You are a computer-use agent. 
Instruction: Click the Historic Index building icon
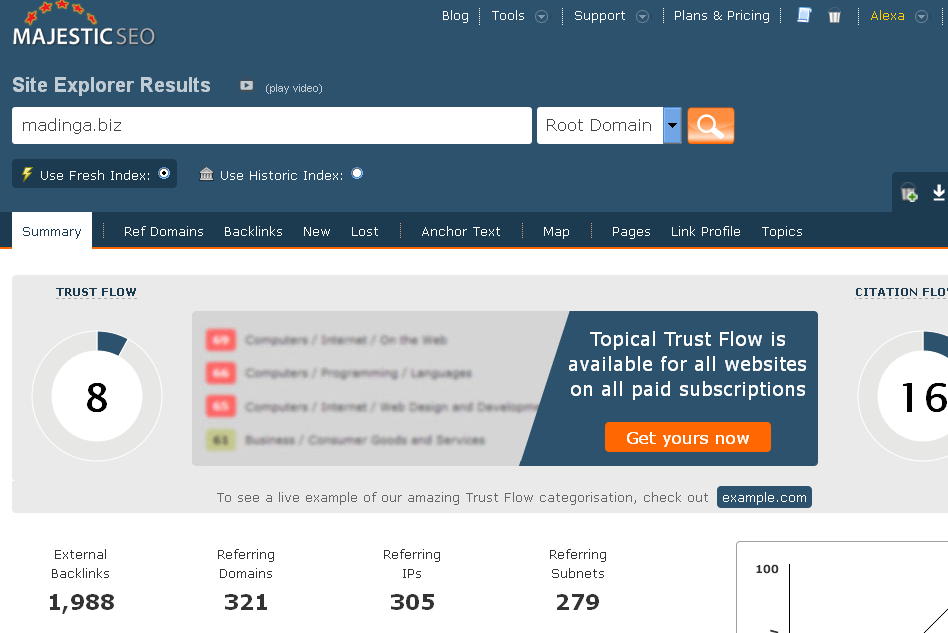[206, 174]
